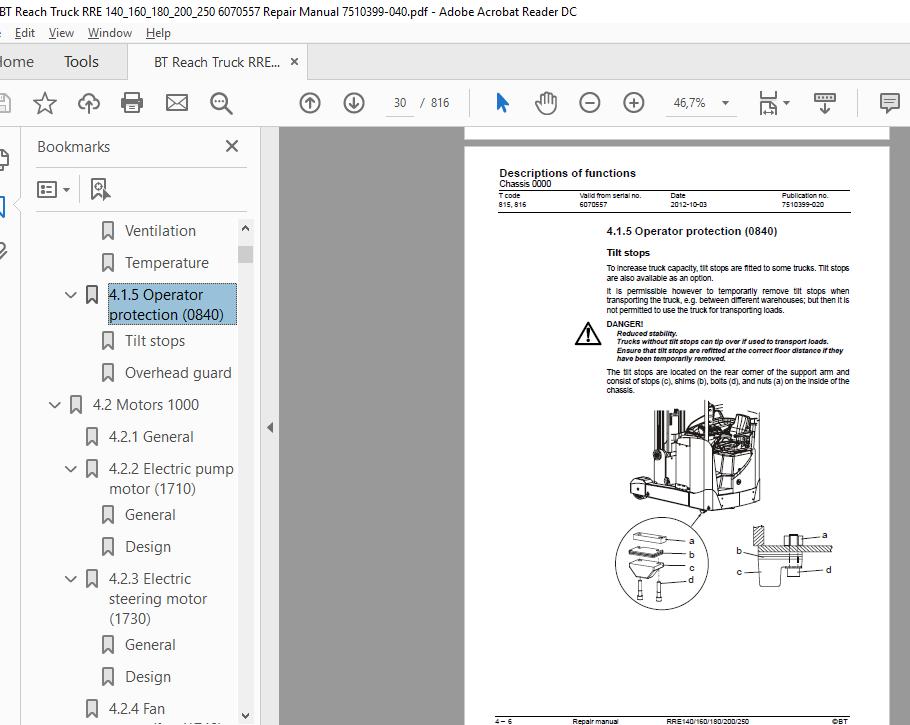The image size is (910, 725).
Task: Click bookmark icon beside 4.2 Motors 1000
Action: tap(75, 405)
